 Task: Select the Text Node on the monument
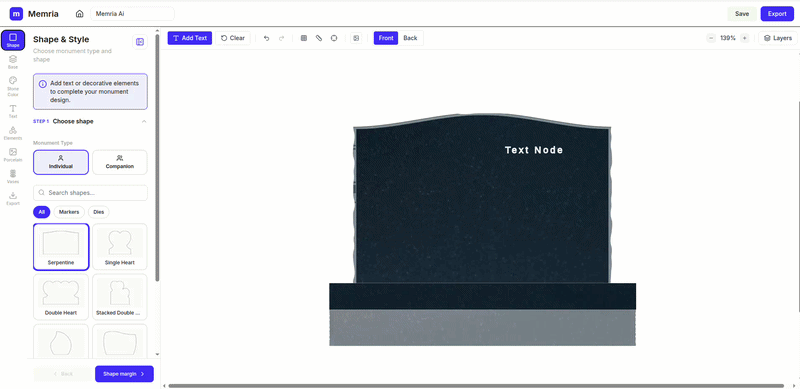tap(534, 150)
